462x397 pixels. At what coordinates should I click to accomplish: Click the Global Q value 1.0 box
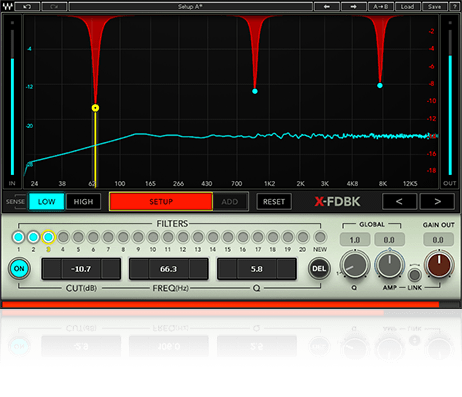click(355, 240)
